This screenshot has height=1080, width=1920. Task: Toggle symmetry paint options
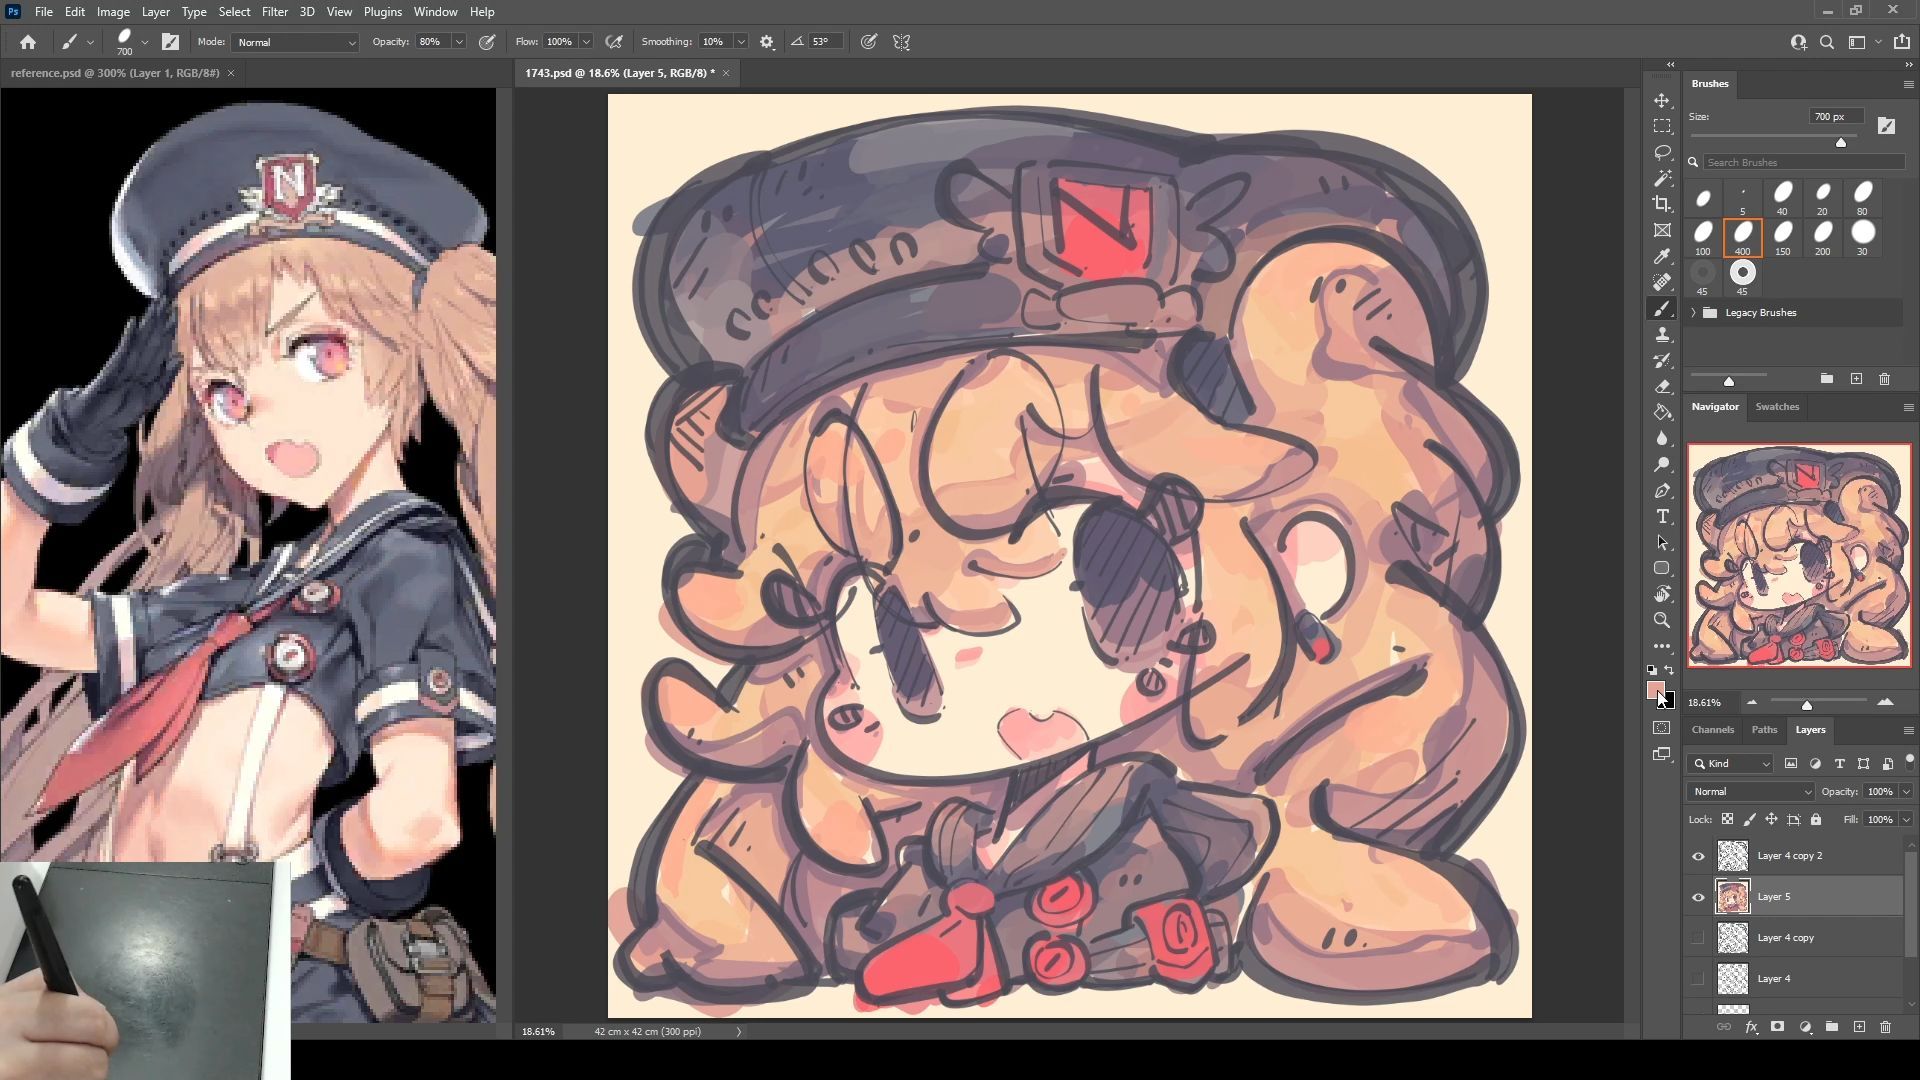(902, 42)
